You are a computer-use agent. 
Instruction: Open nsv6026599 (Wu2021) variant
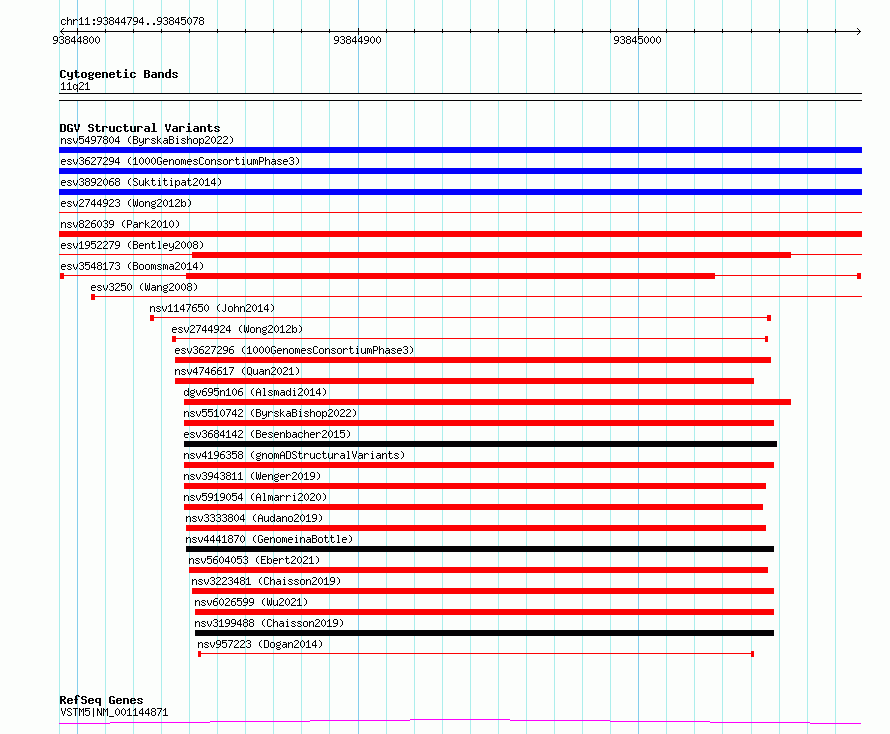(x=251, y=602)
